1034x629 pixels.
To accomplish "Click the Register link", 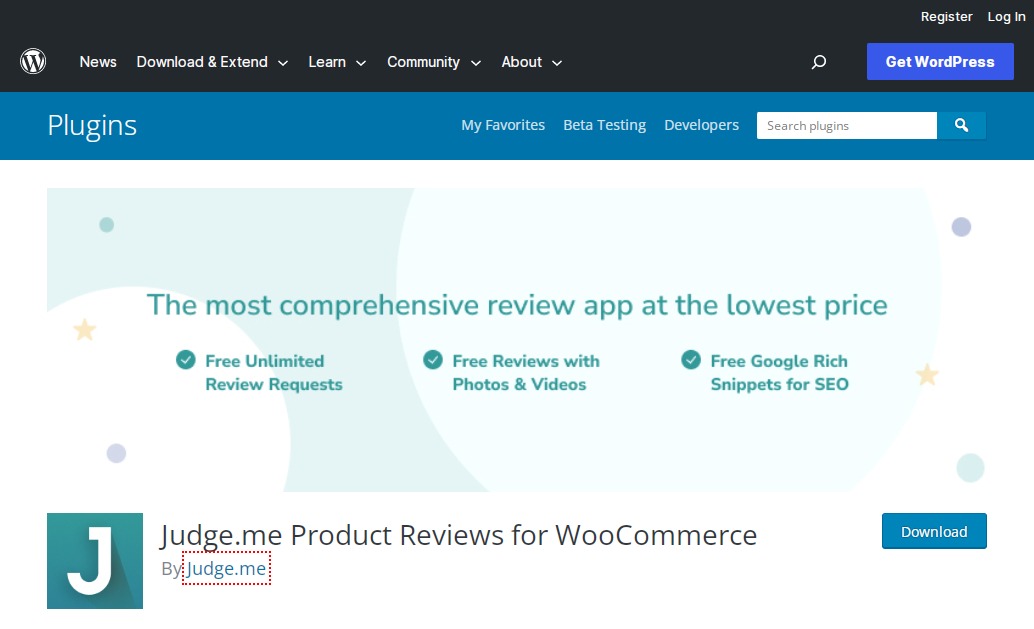I will point(946,16).
